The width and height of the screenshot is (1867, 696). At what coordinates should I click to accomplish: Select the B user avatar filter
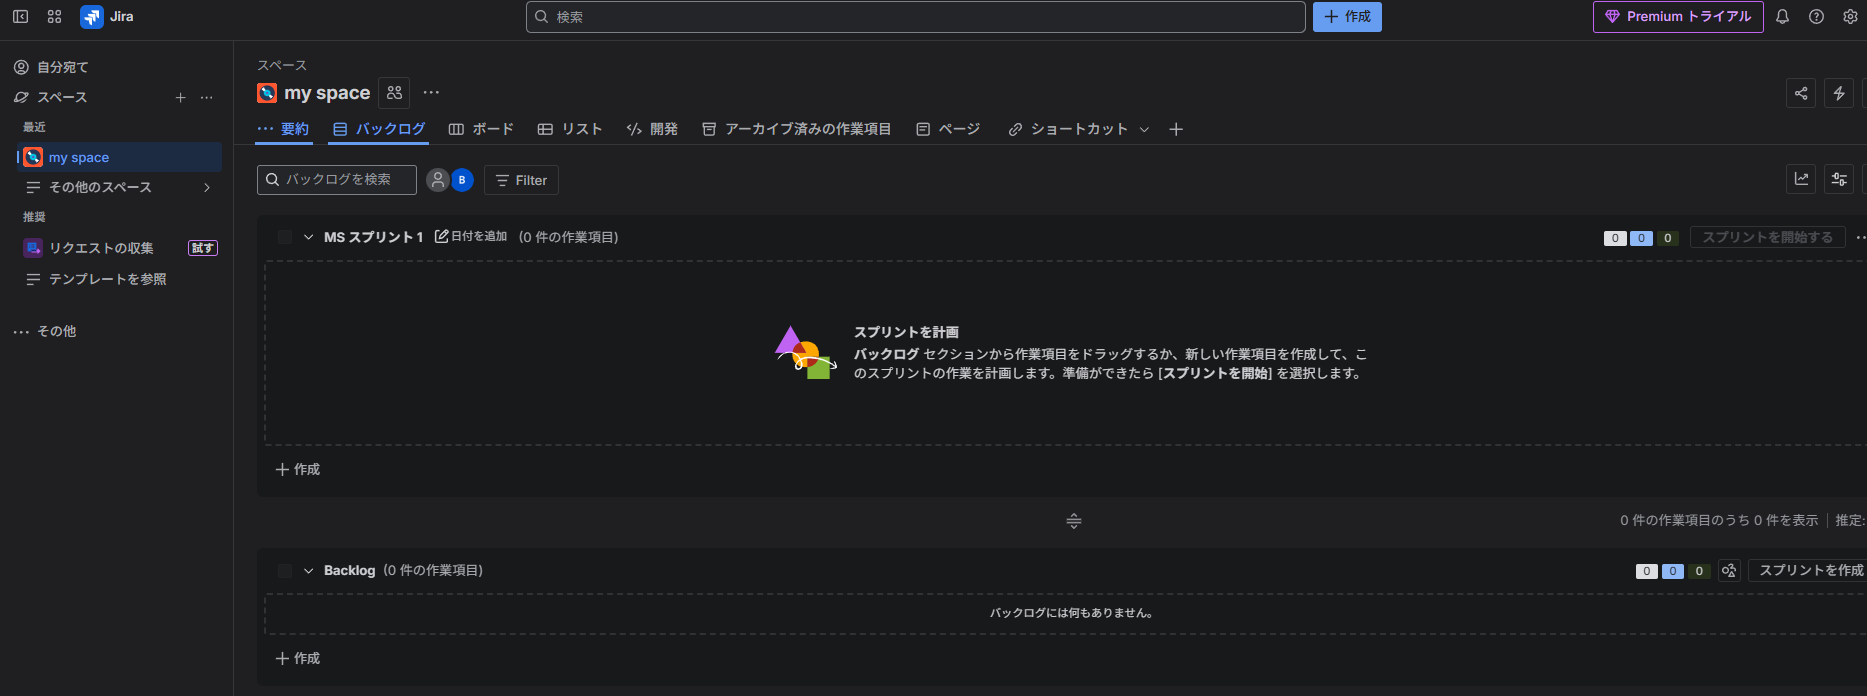tap(462, 180)
